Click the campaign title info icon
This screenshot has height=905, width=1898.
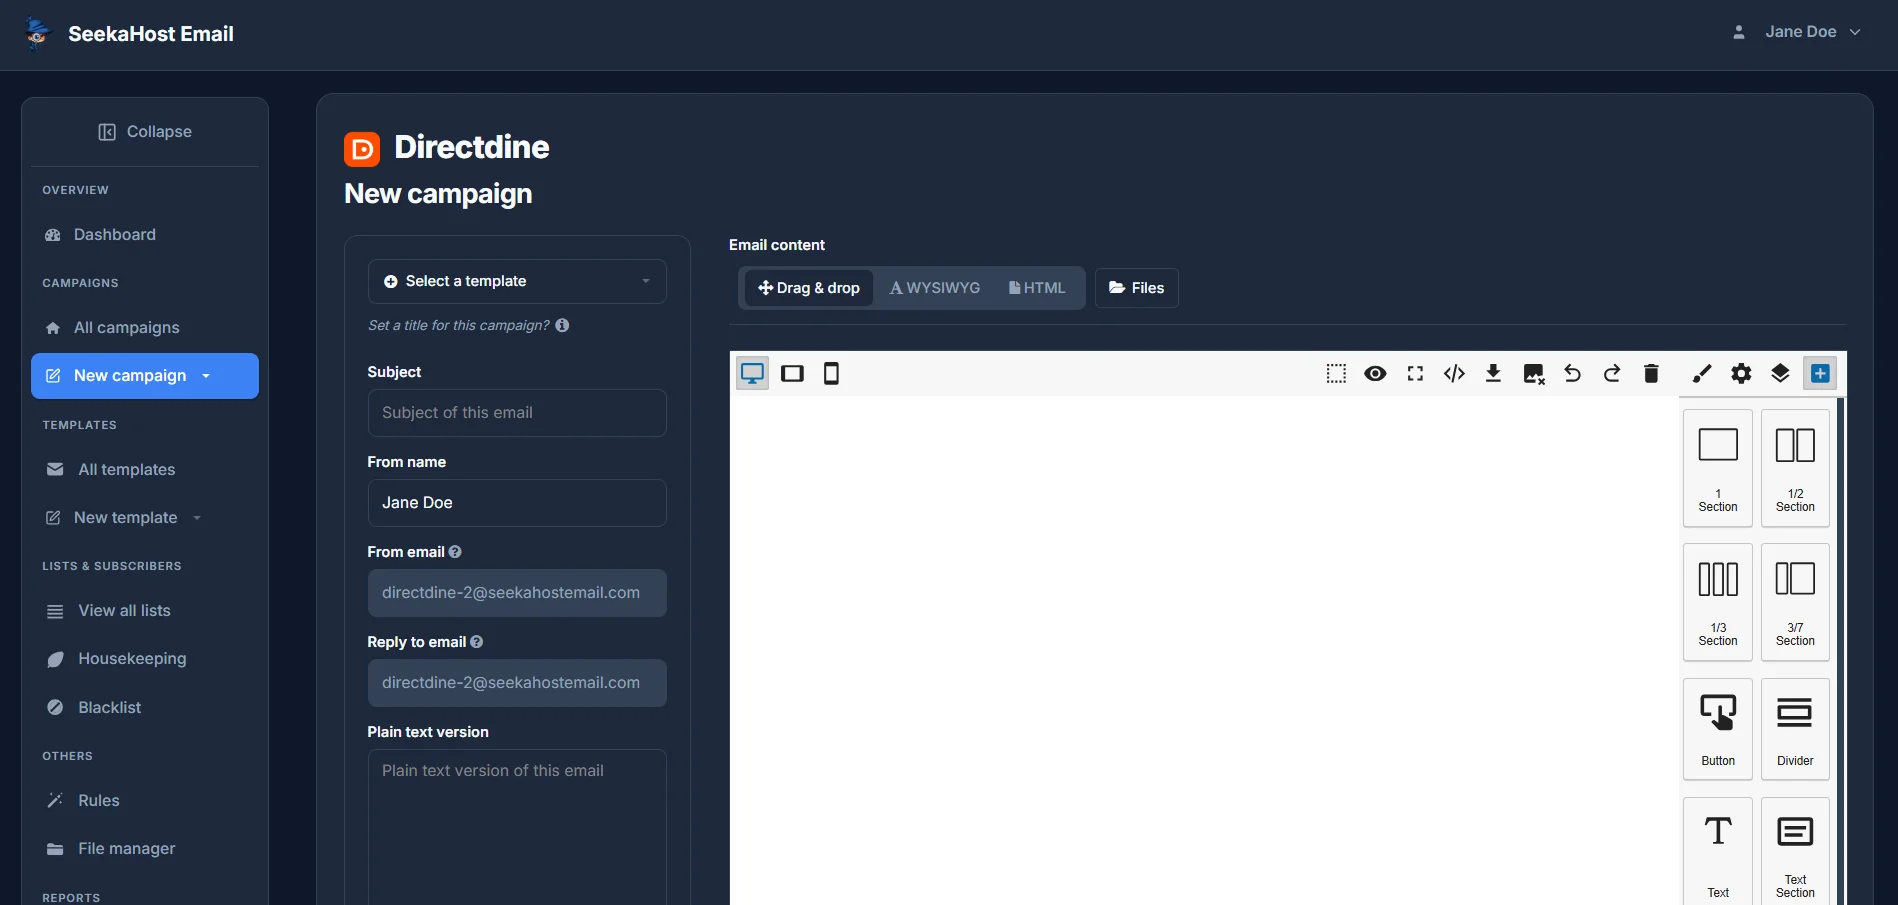[x=563, y=325]
